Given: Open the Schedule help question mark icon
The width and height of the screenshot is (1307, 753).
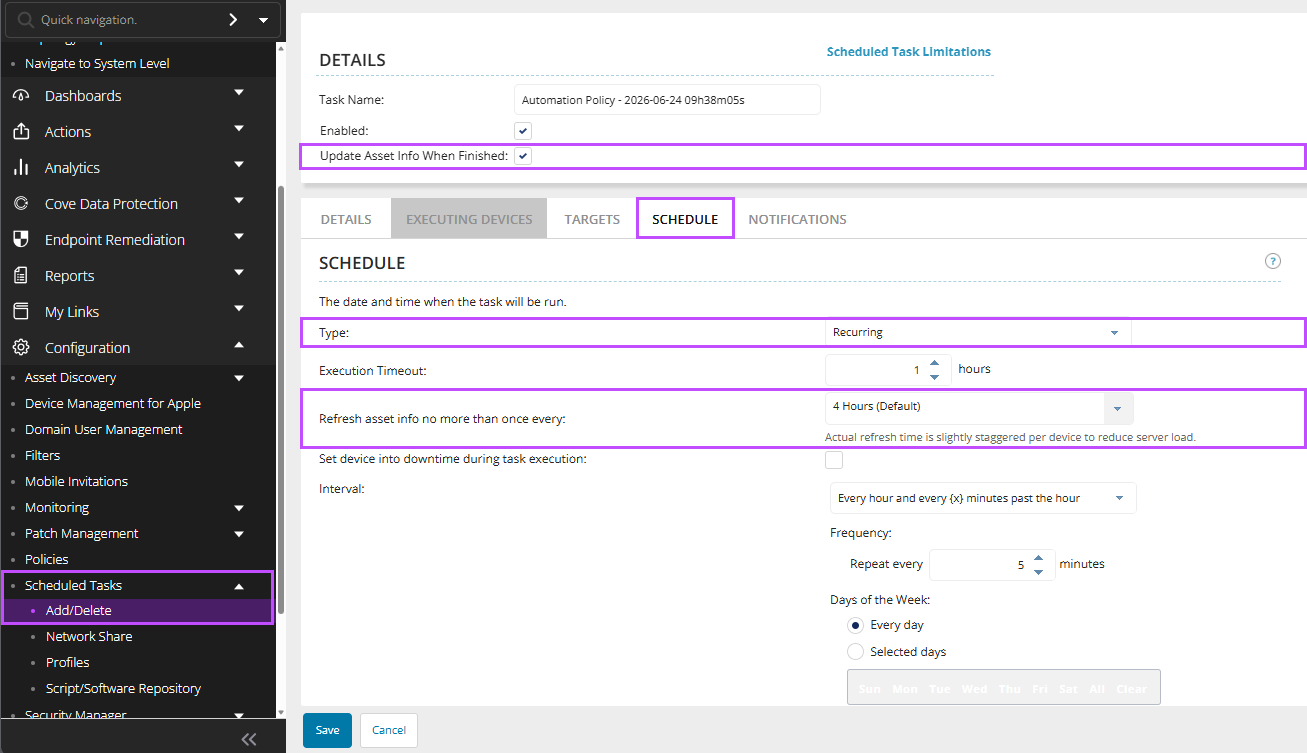Looking at the screenshot, I should 1273,261.
